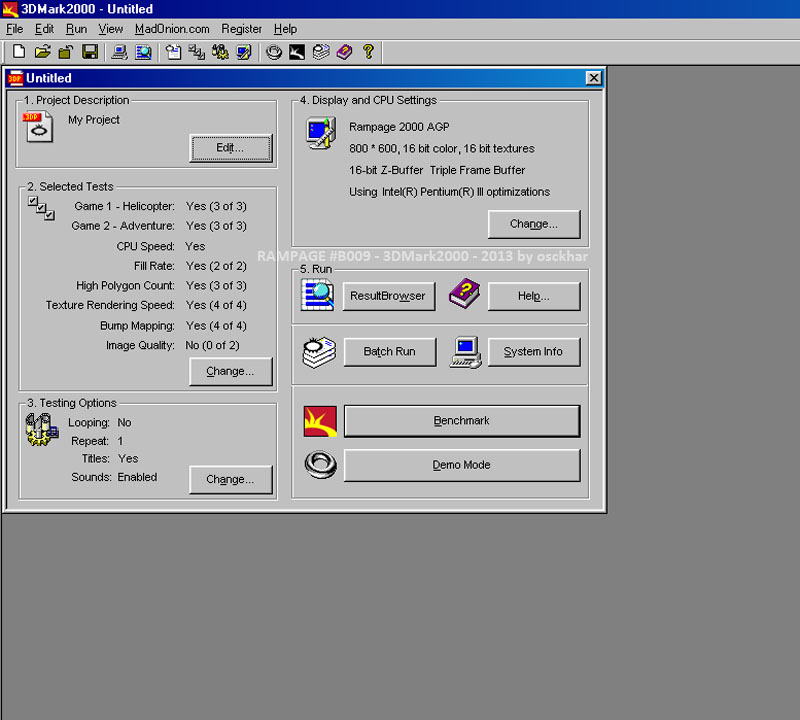Click the 3DMark2000 title bar app icon
Screen dimensions: 800x720
10,9
